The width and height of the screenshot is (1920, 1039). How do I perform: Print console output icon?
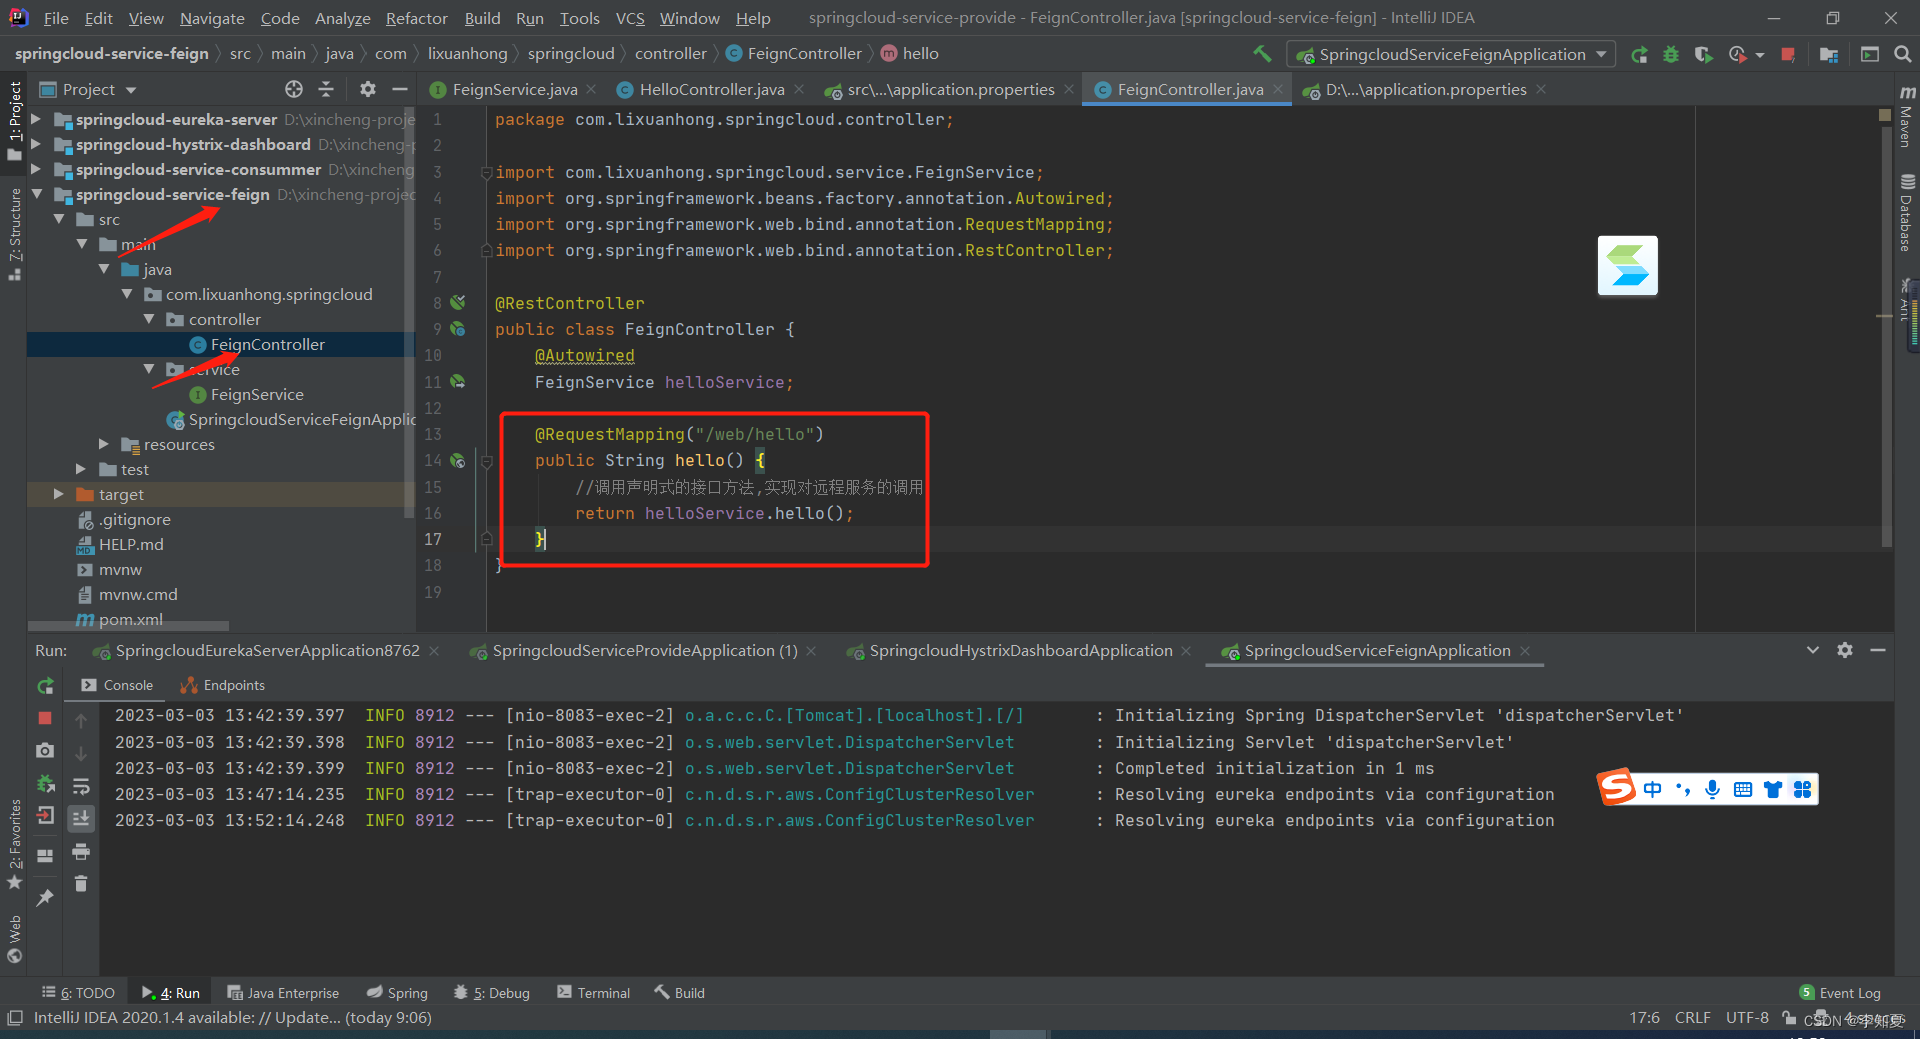(x=81, y=852)
